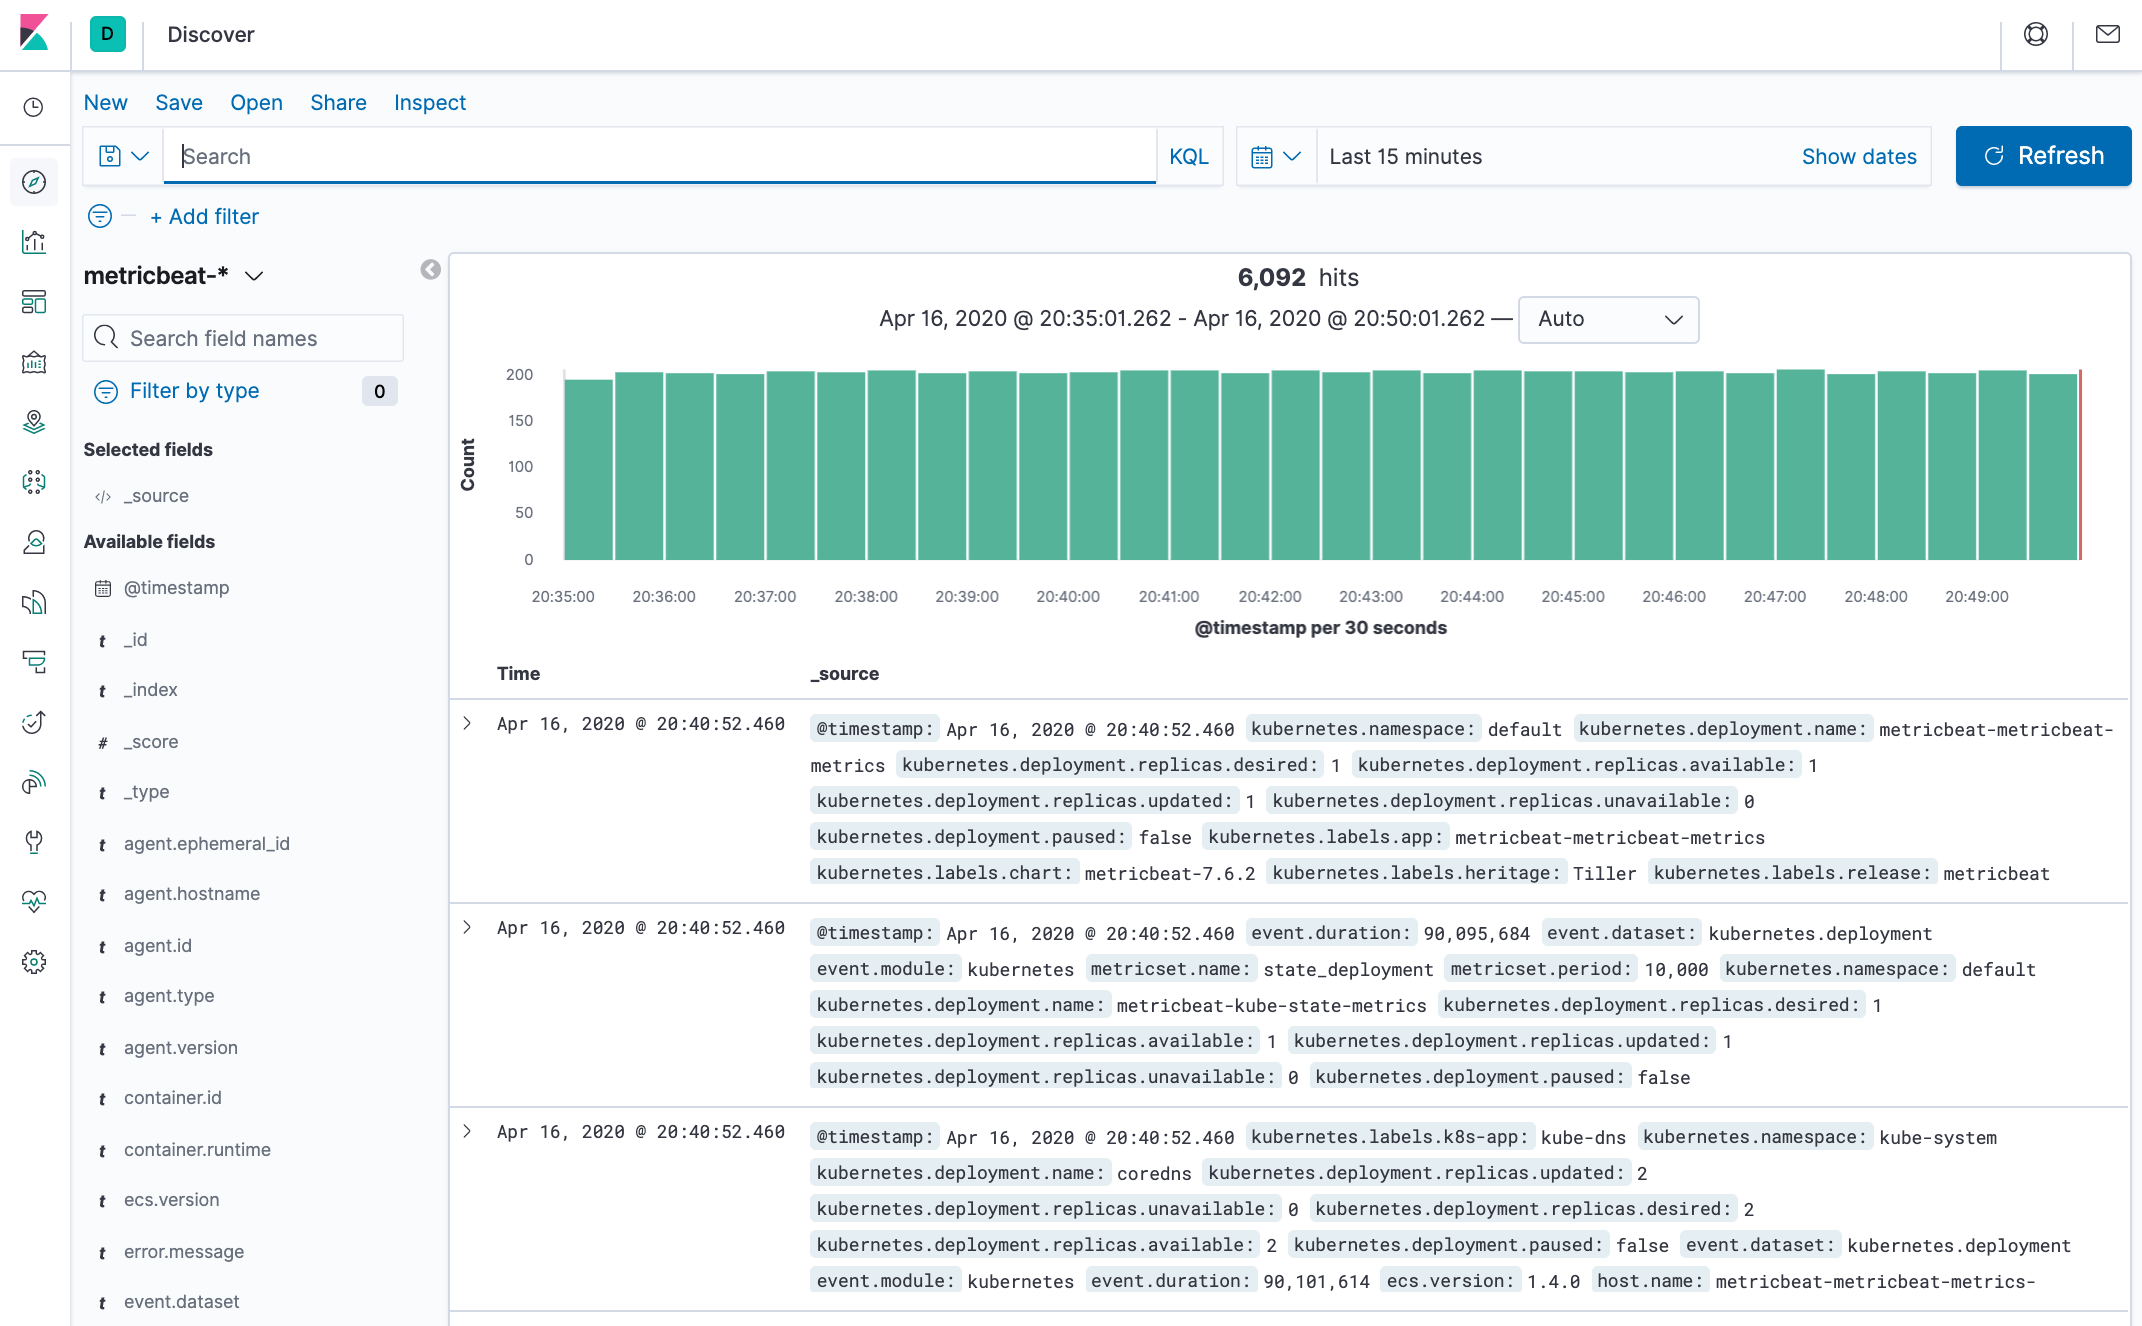Click Open in the top menu
The width and height of the screenshot is (2142, 1326).
256,103
